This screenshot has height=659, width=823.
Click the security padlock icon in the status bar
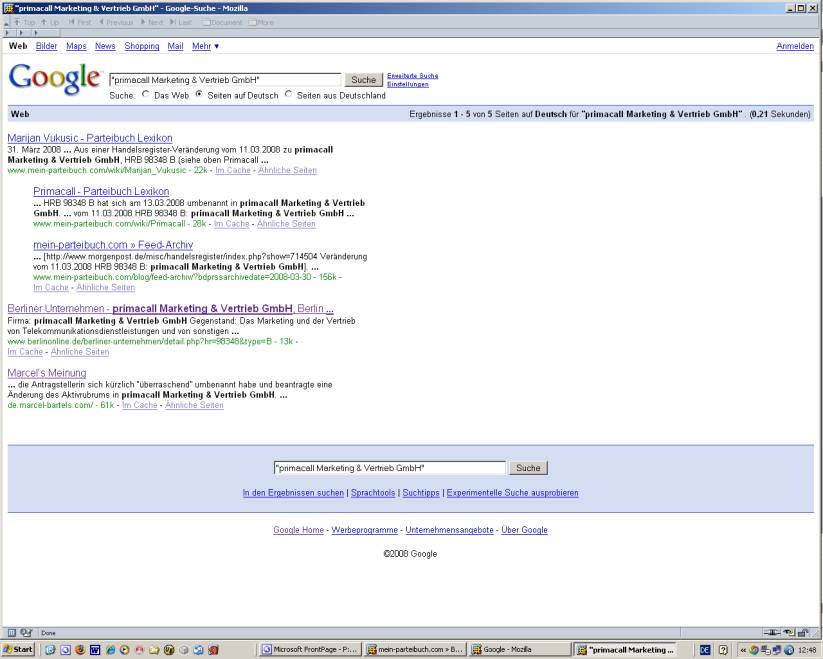804,633
